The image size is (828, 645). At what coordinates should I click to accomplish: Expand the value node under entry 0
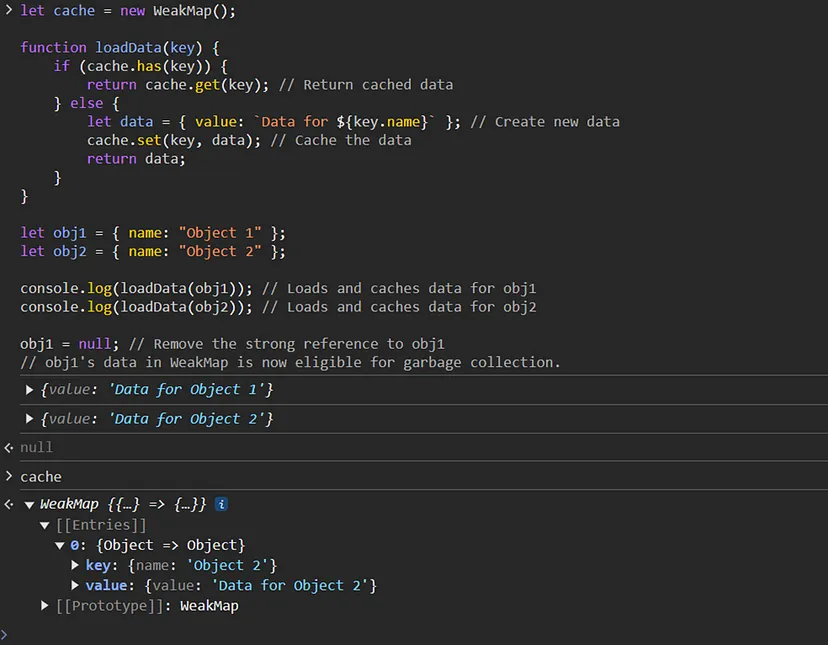[76, 585]
